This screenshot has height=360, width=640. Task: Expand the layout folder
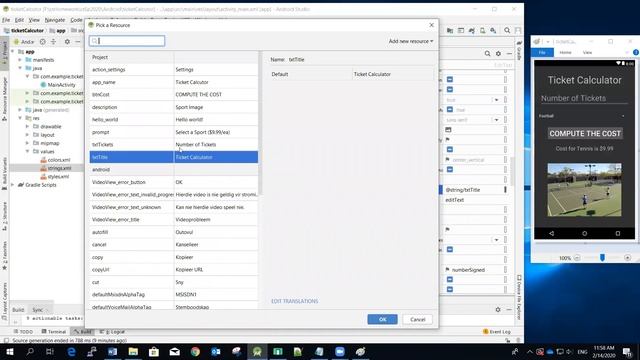click(27, 135)
